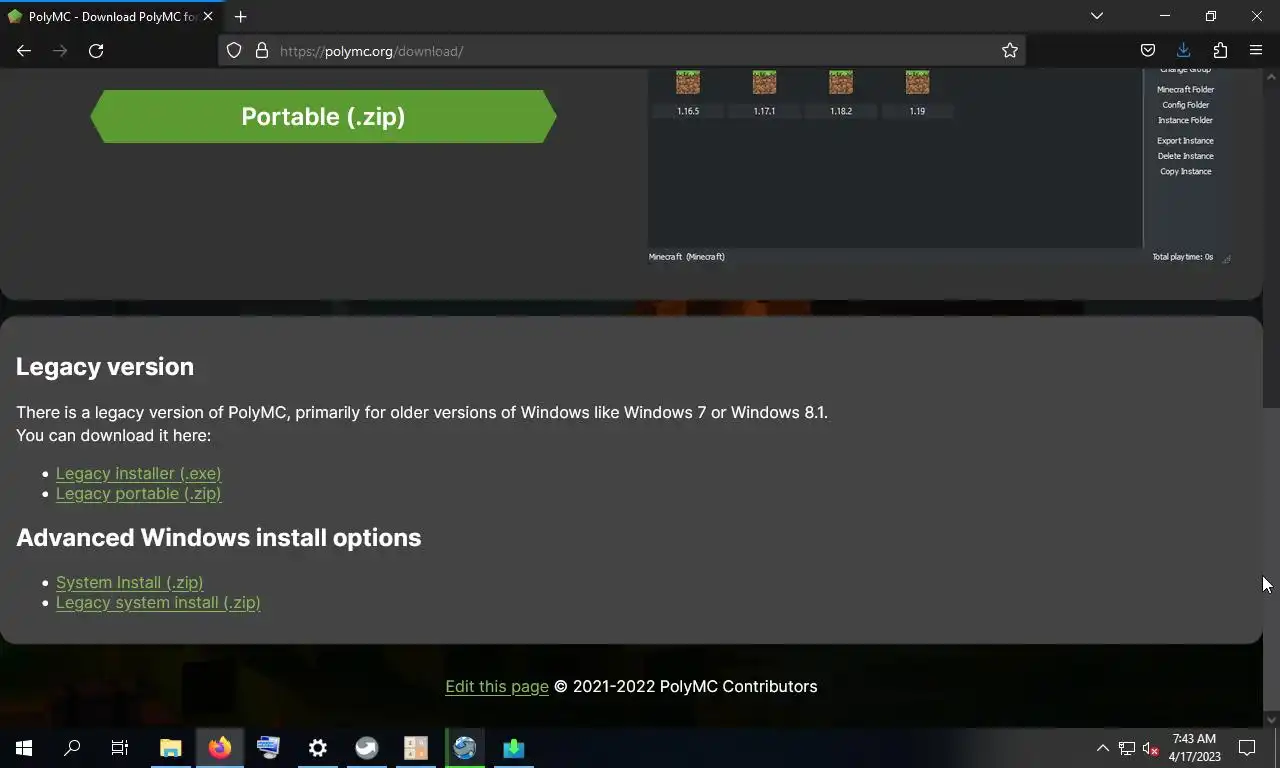Open the Edit this page link
The image size is (1280, 768).
pyautogui.click(x=497, y=686)
